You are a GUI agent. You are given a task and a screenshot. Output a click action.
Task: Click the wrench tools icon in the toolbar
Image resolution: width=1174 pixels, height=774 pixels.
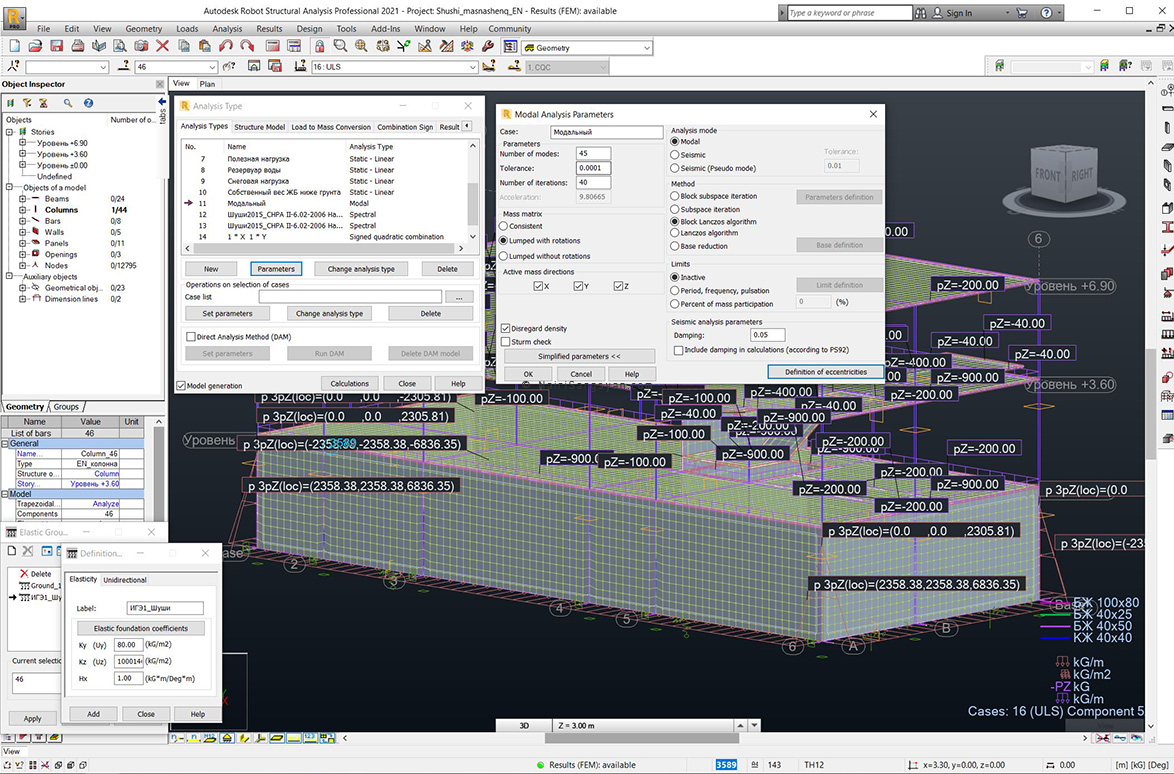pyautogui.click(x=488, y=46)
